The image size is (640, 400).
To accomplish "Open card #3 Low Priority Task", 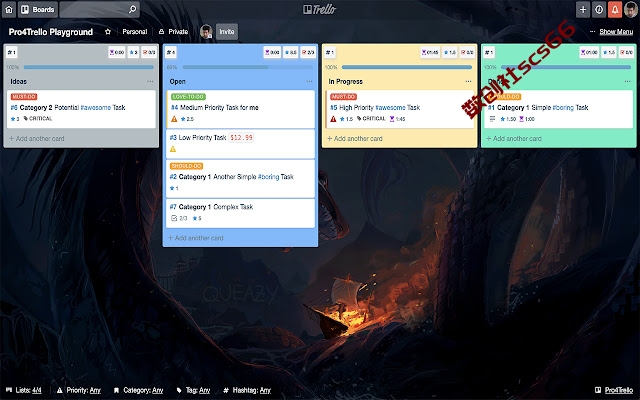I will (240, 144).
